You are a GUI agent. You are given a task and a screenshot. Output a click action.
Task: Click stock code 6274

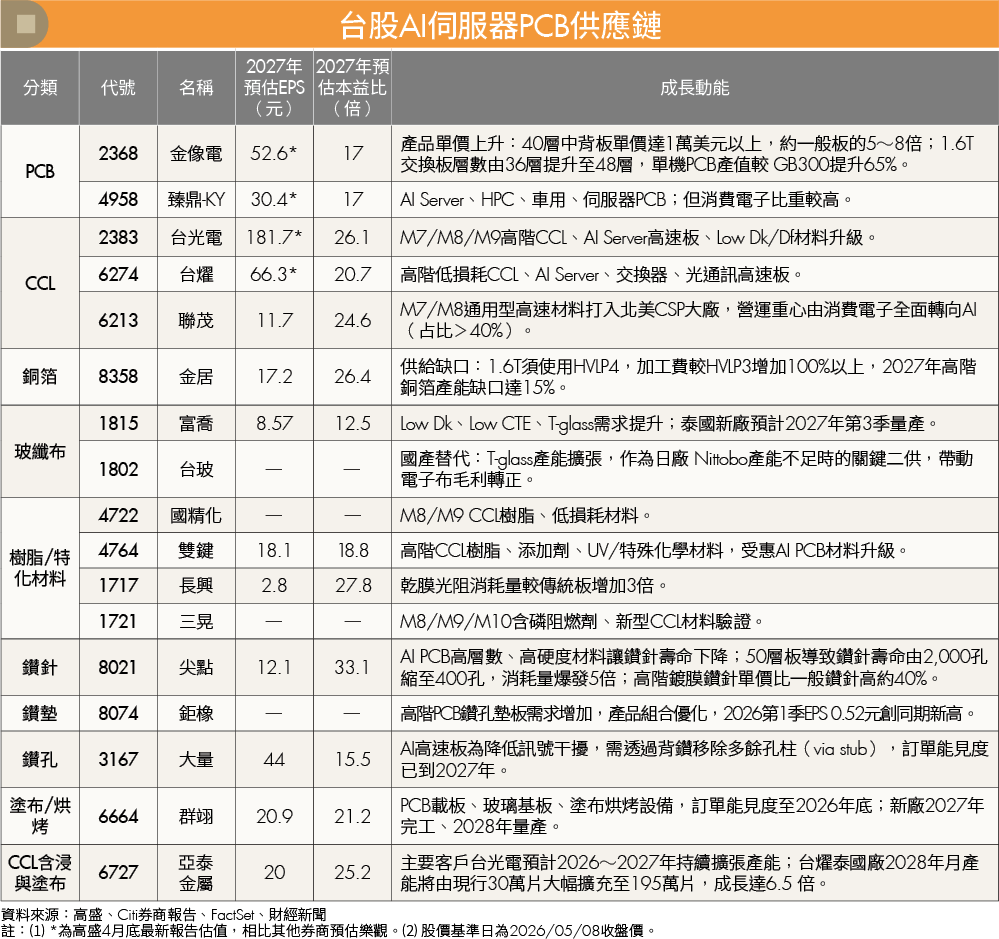point(118,275)
